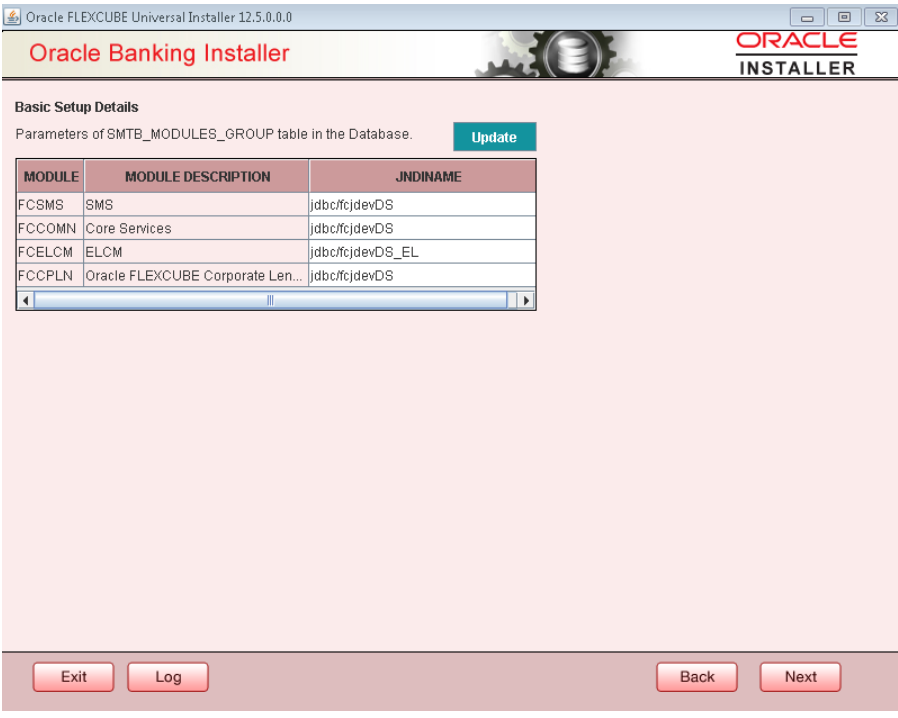Close the installer window
Image resolution: width=898 pixels, height=718 pixels.
[x=881, y=17]
